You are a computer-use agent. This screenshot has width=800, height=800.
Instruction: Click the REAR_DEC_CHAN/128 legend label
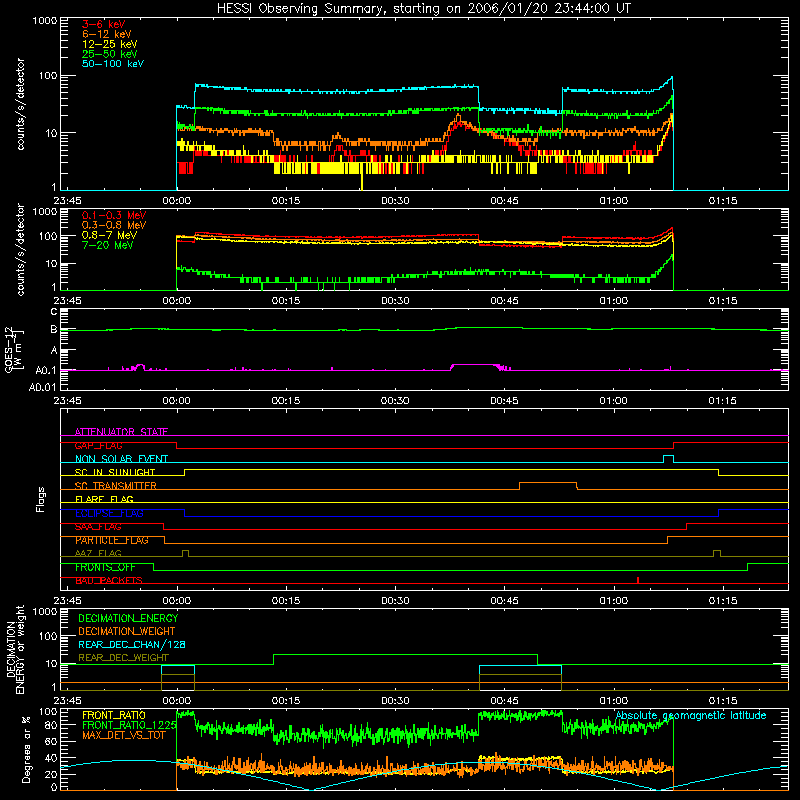pyautogui.click(x=131, y=644)
